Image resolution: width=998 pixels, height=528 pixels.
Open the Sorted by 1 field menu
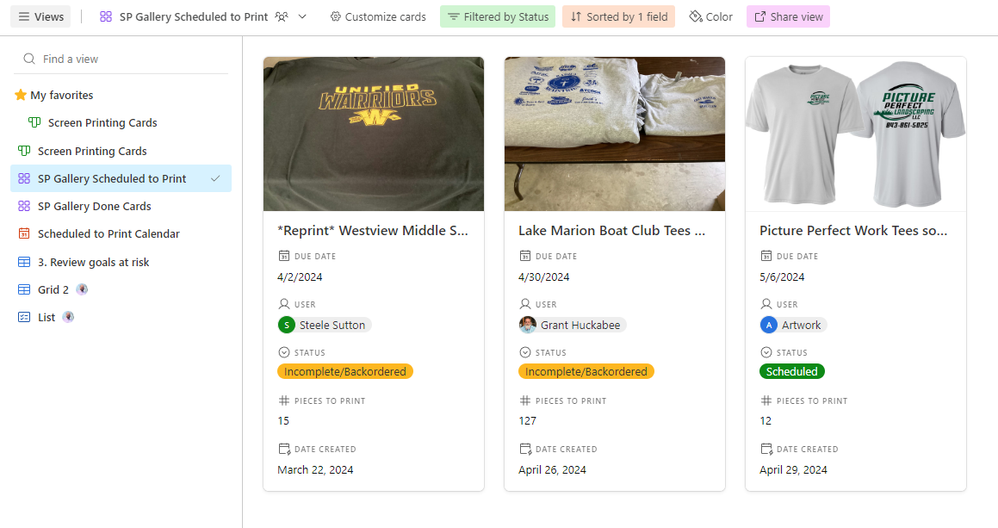(x=618, y=17)
